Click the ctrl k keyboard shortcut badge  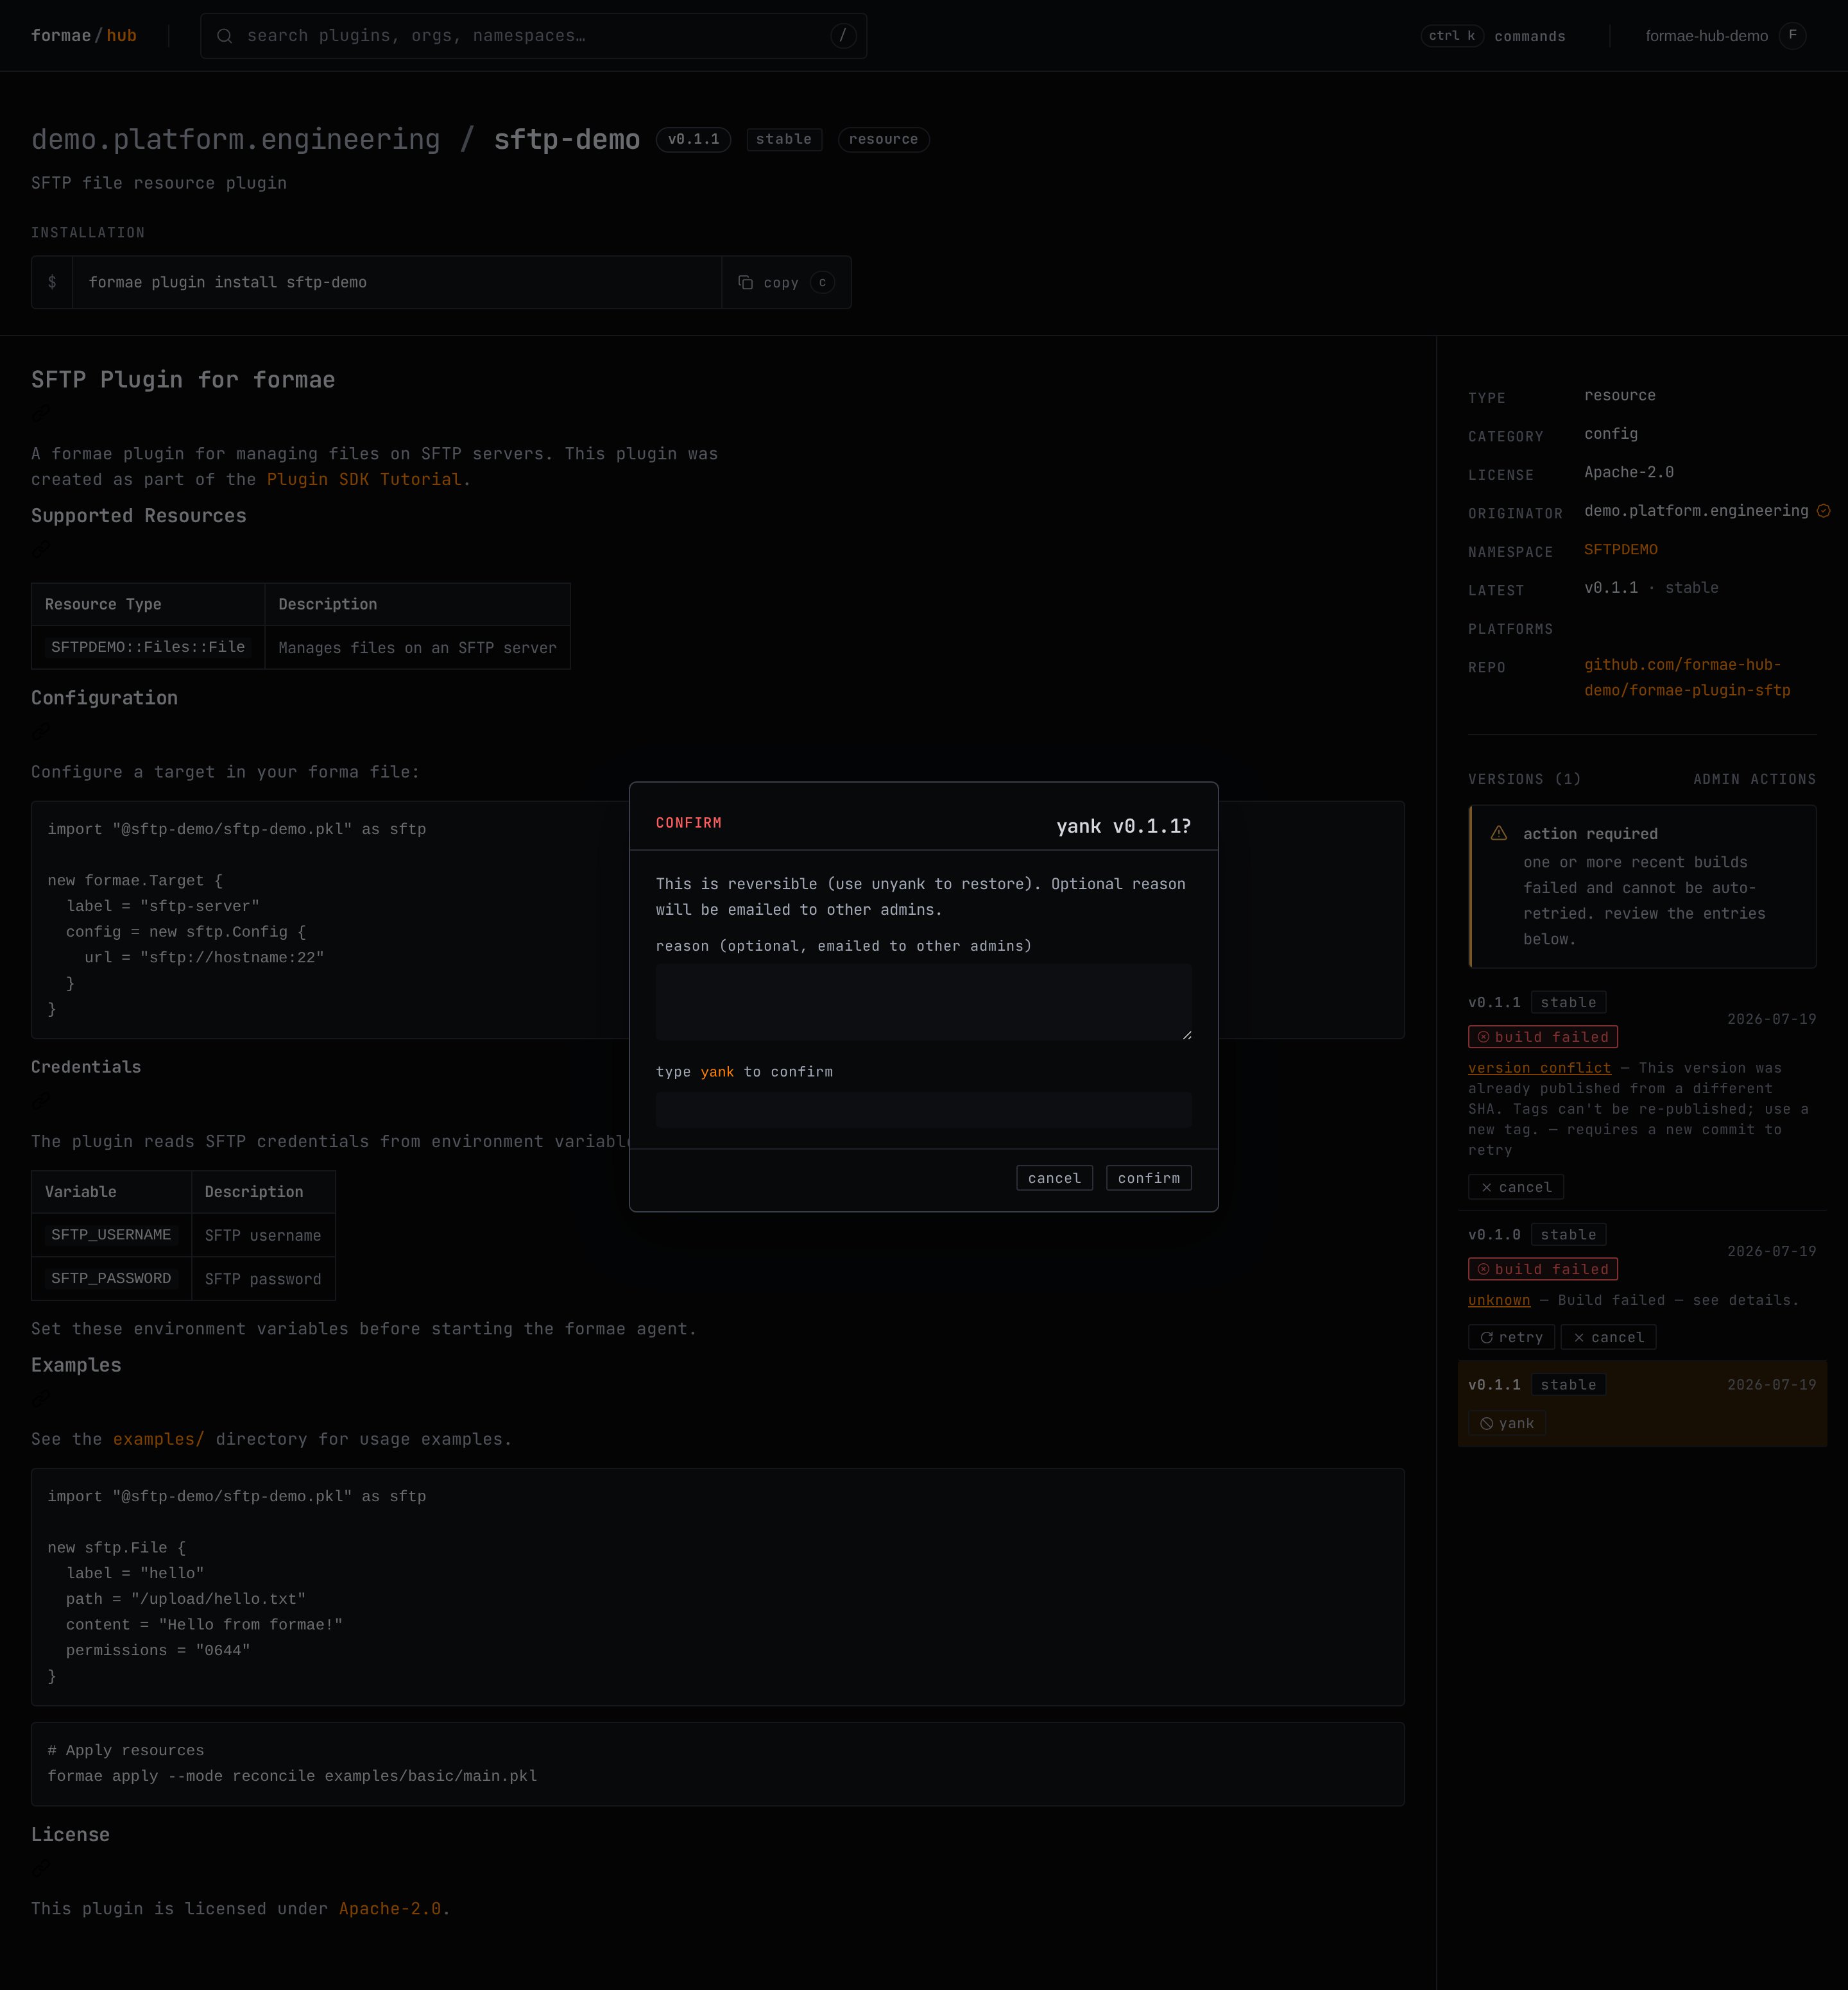coord(1451,36)
